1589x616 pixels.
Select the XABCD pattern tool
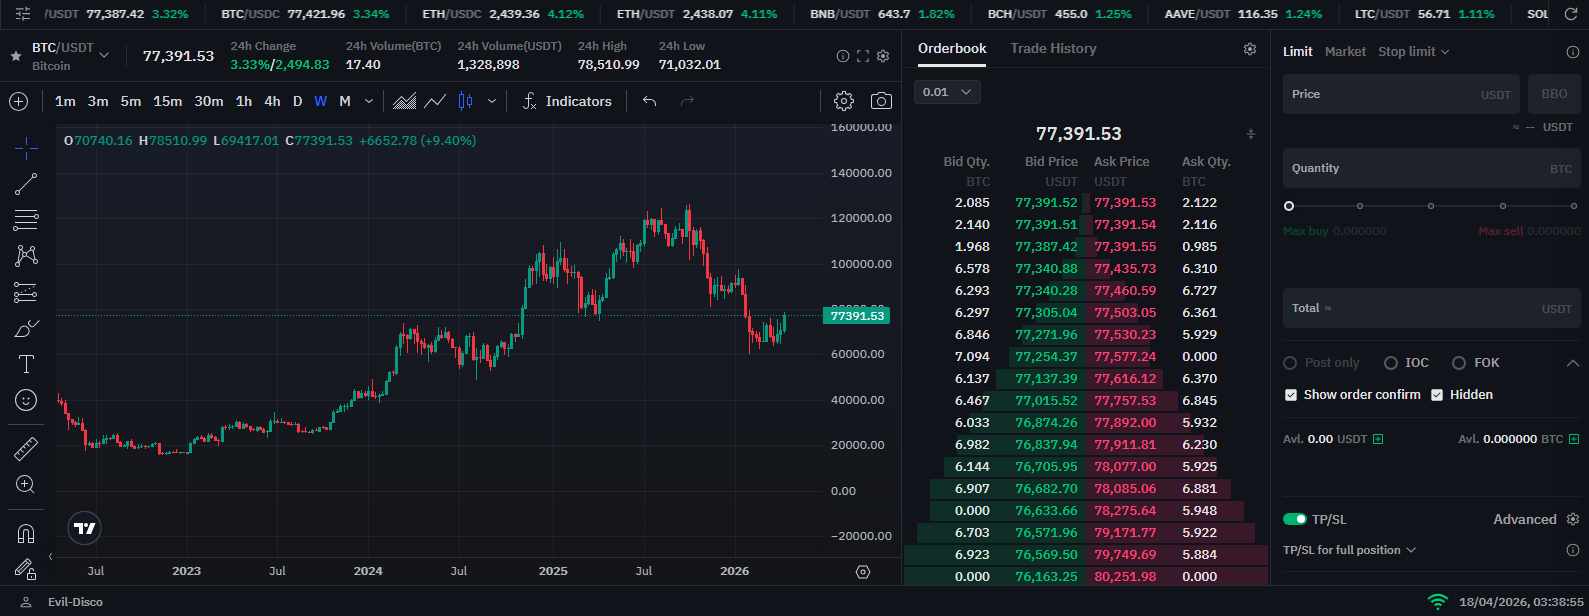click(x=26, y=256)
